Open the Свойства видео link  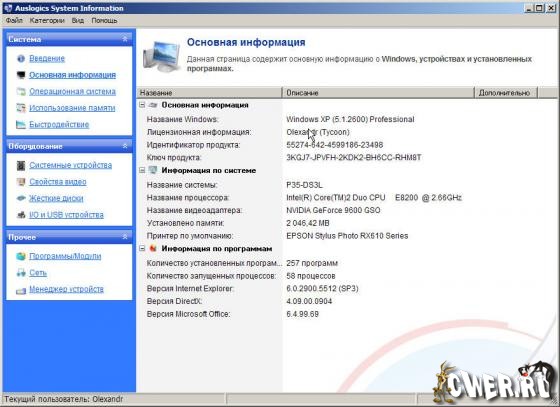(58, 182)
